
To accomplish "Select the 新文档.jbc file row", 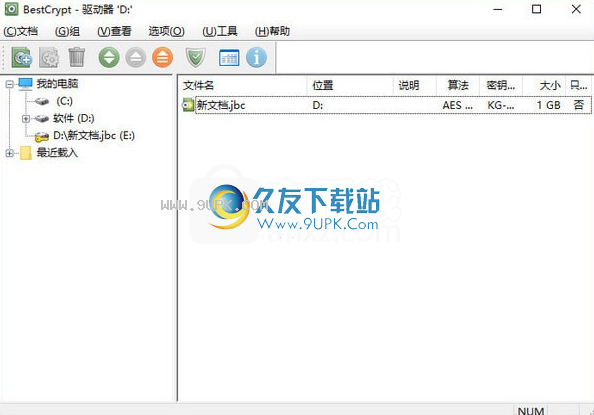I will click(x=386, y=105).
